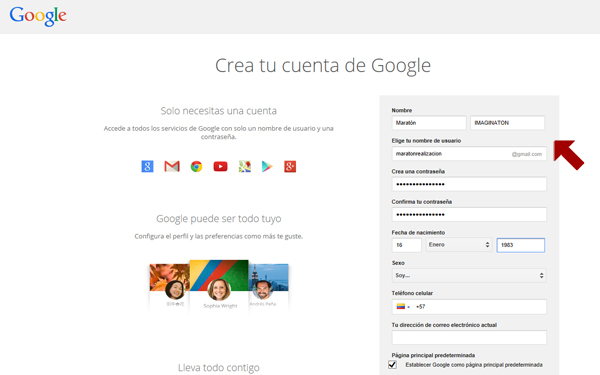The width and height of the screenshot is (600, 375).
Task: Click the 'Crea una contraseña' password field
Action: (x=469, y=184)
